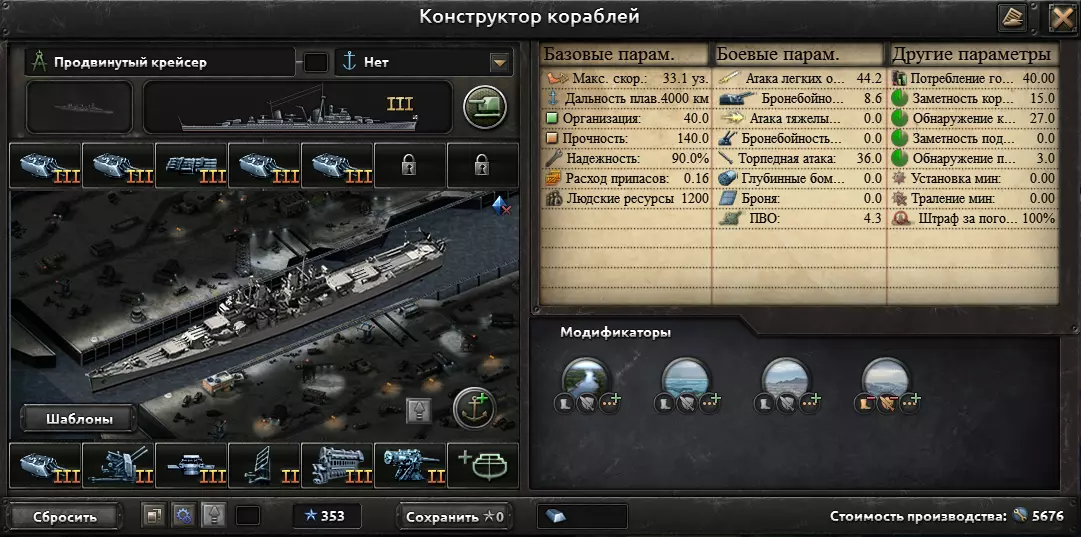Expand the 'Нет' anchor role dropdown

pyautogui.click(x=424, y=62)
